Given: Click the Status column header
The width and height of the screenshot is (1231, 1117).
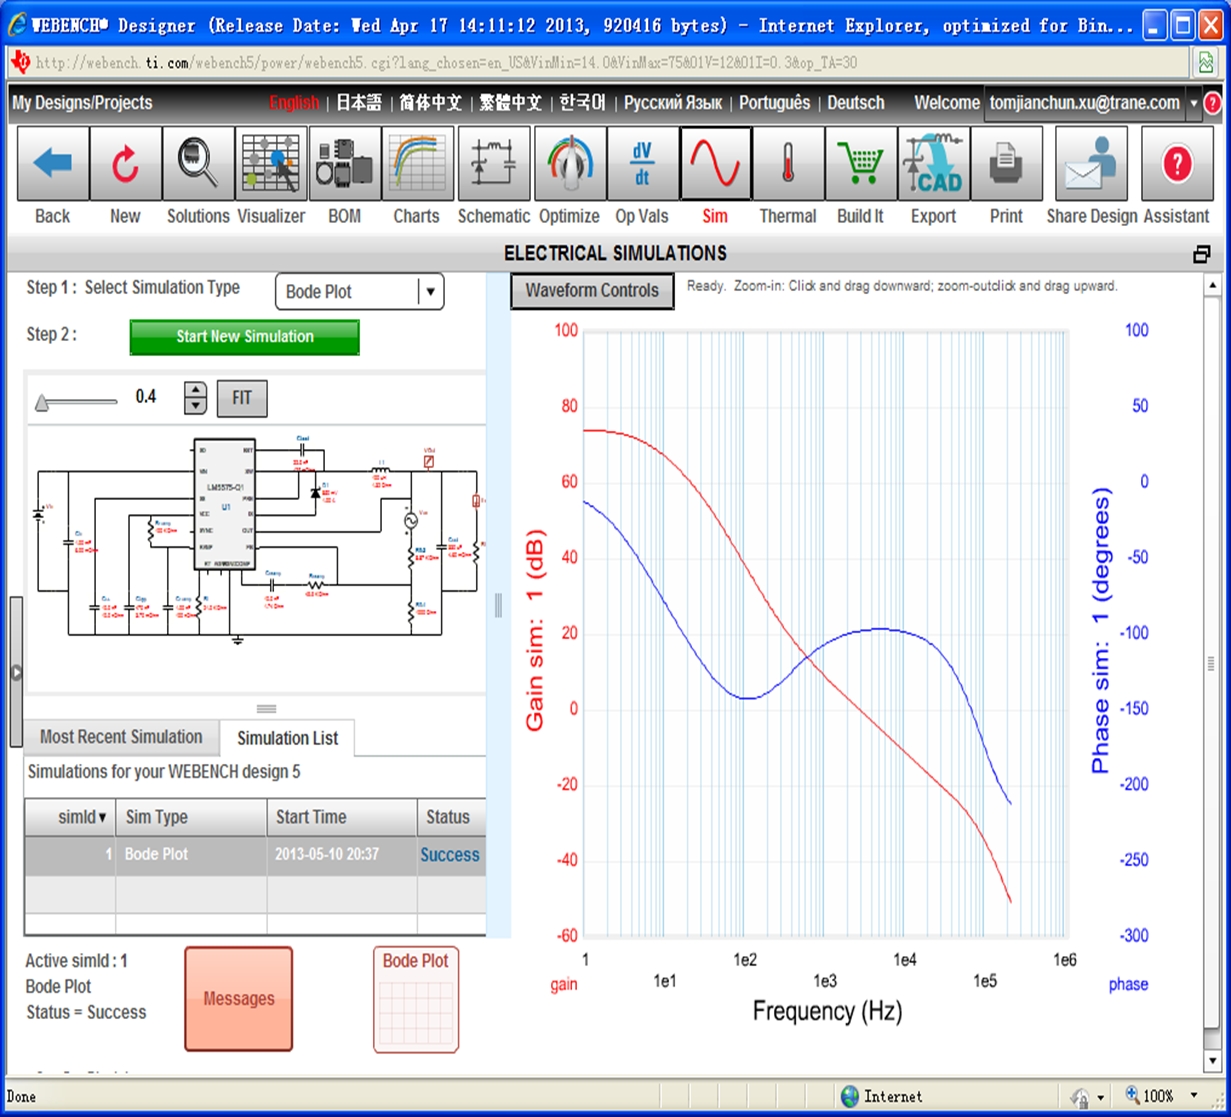Looking at the screenshot, I should 452,817.
